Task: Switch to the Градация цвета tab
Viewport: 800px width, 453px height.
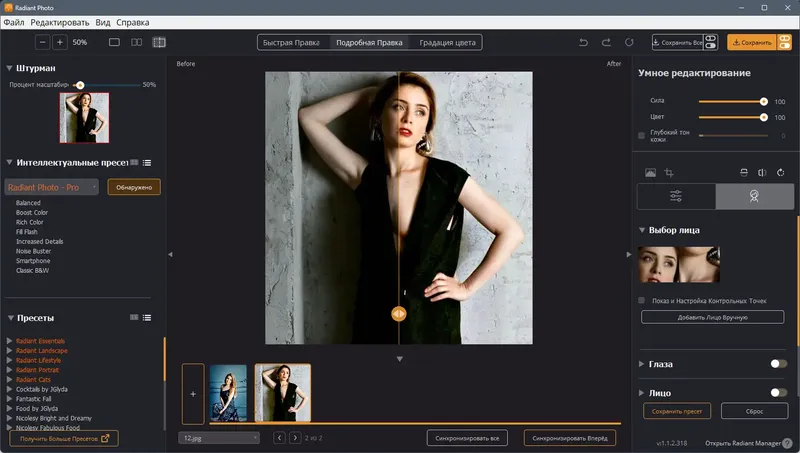Action: (448, 42)
